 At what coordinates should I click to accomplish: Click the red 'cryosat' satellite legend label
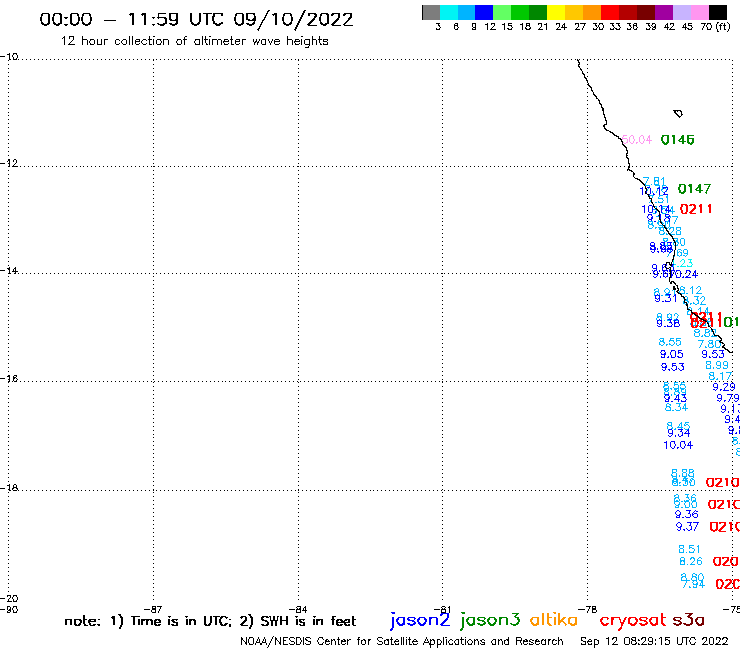[x=633, y=620]
